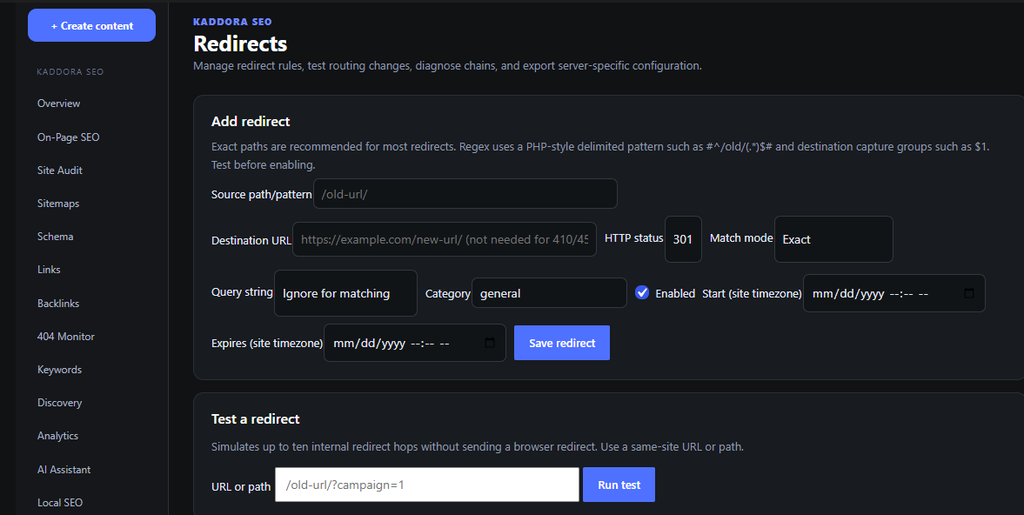Click the Save redirect button

point(562,343)
